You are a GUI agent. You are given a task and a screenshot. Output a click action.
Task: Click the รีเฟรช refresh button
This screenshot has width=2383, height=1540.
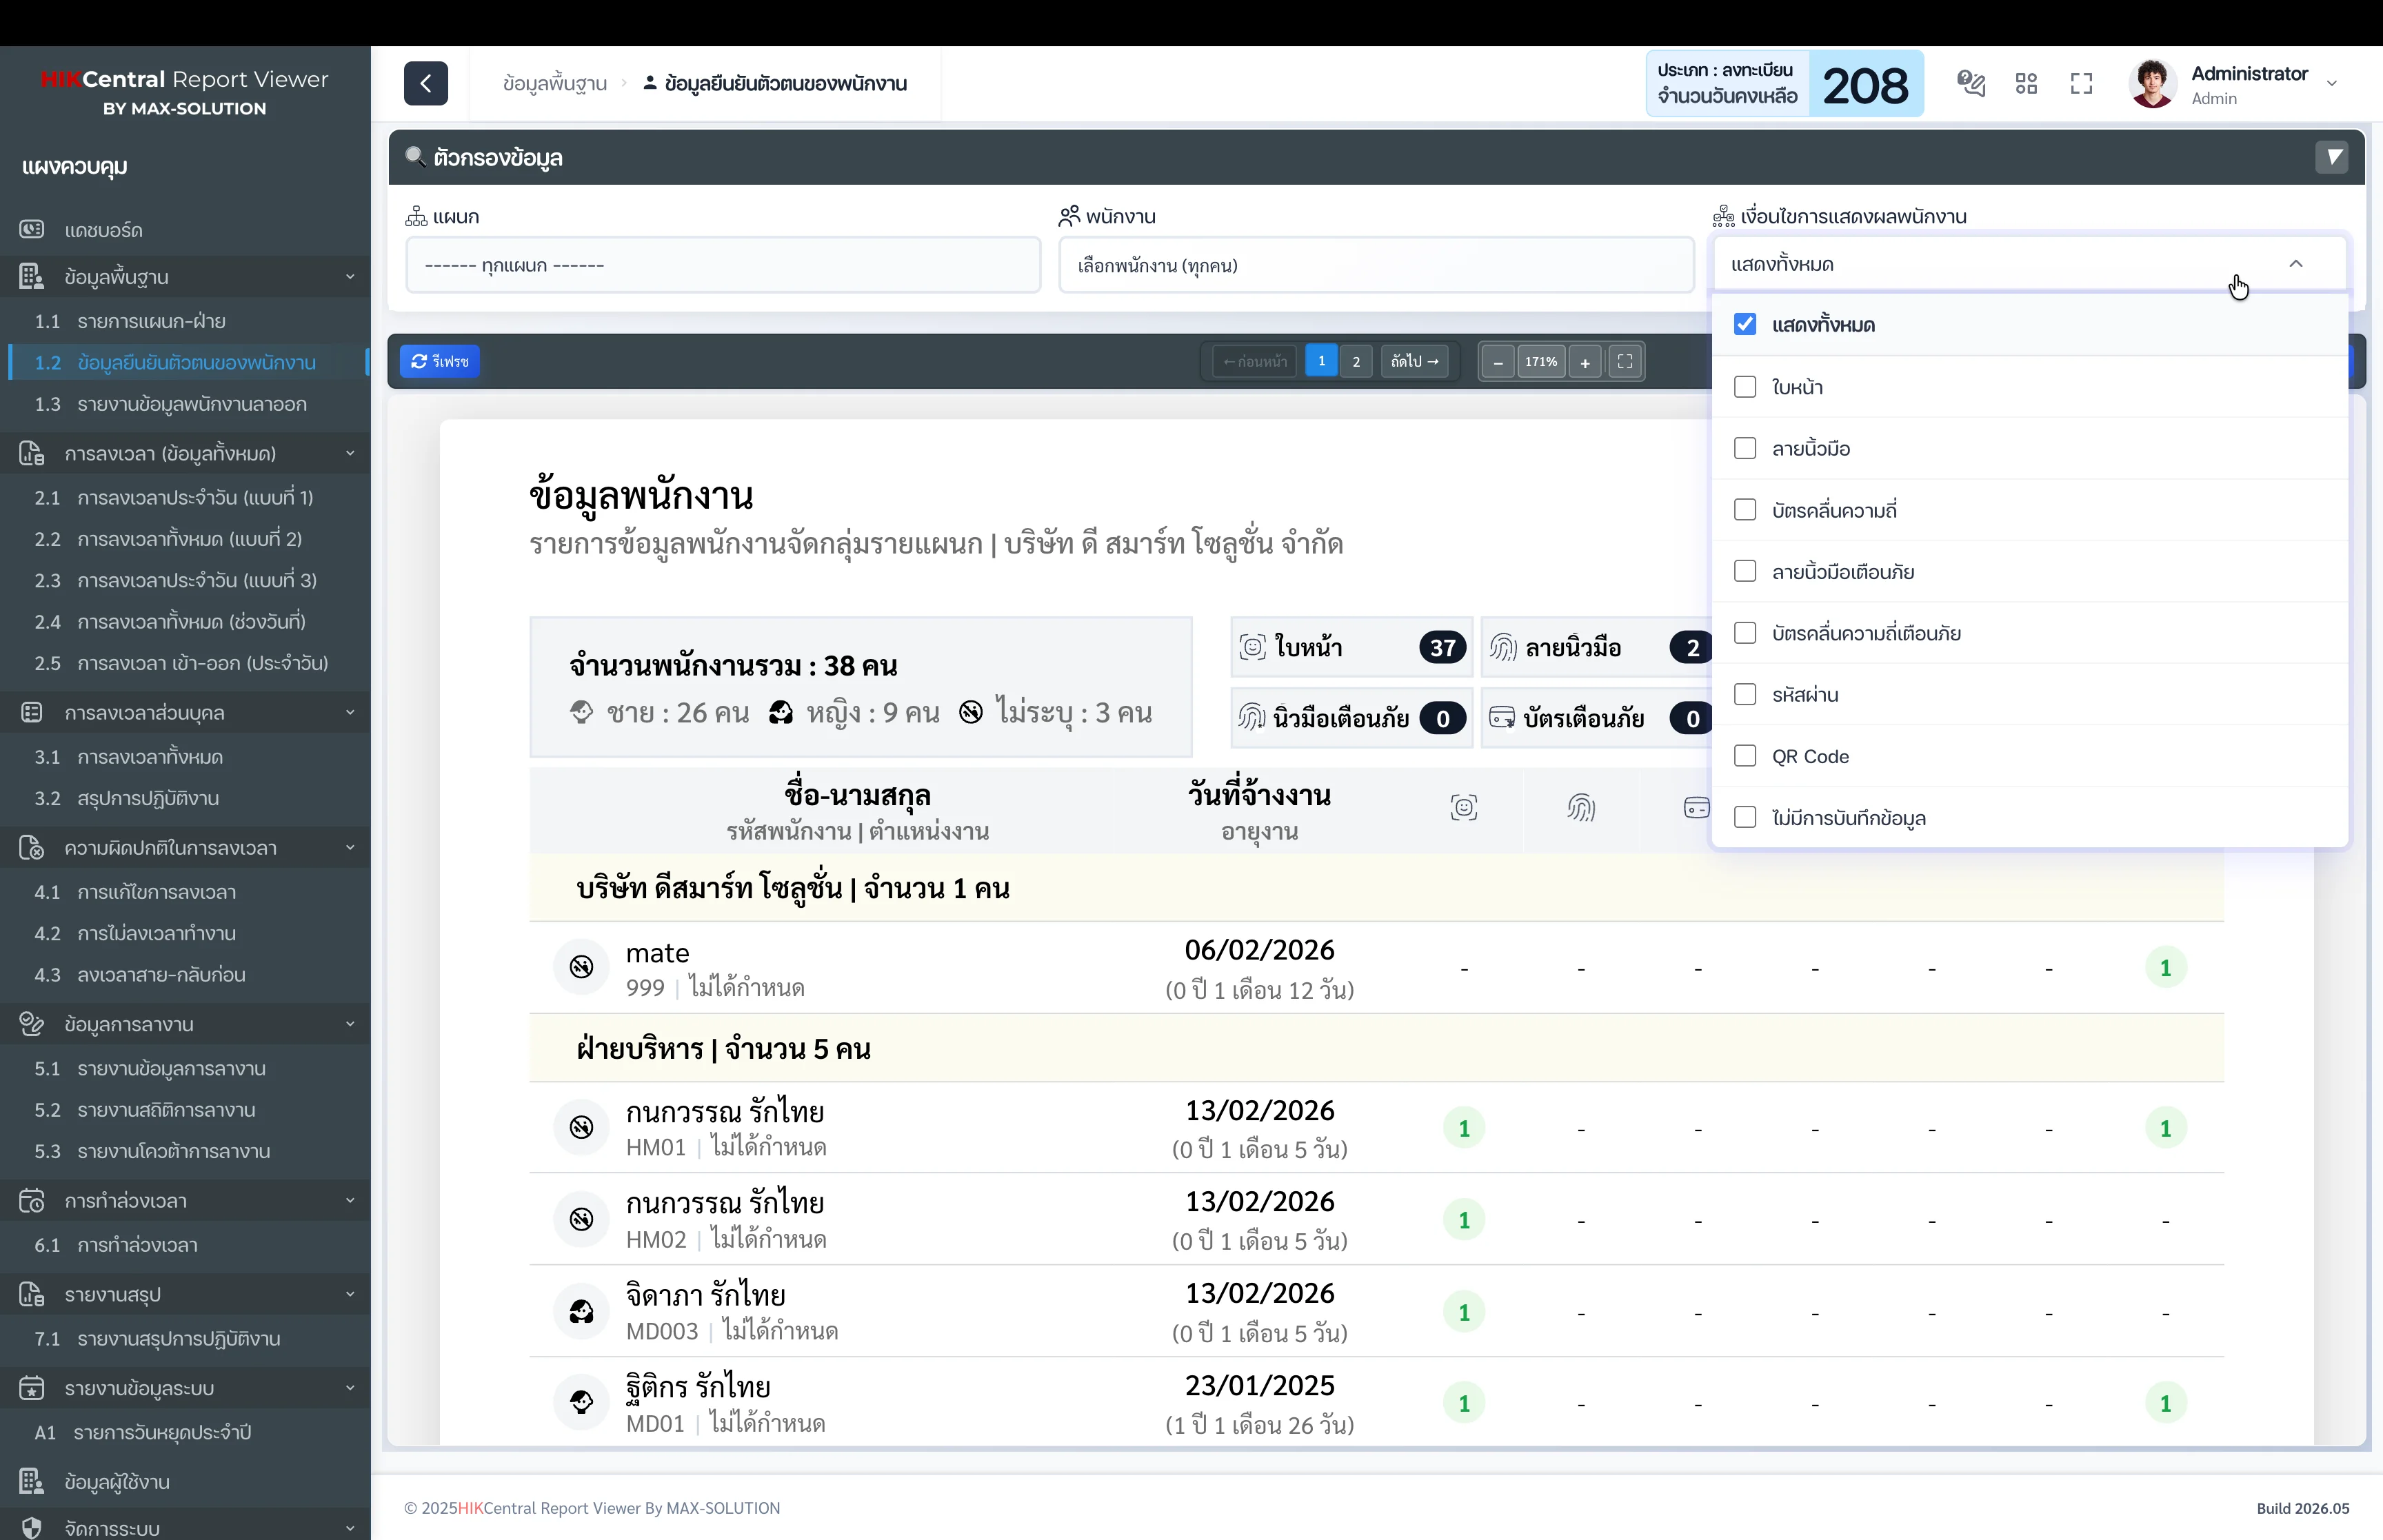coord(440,362)
